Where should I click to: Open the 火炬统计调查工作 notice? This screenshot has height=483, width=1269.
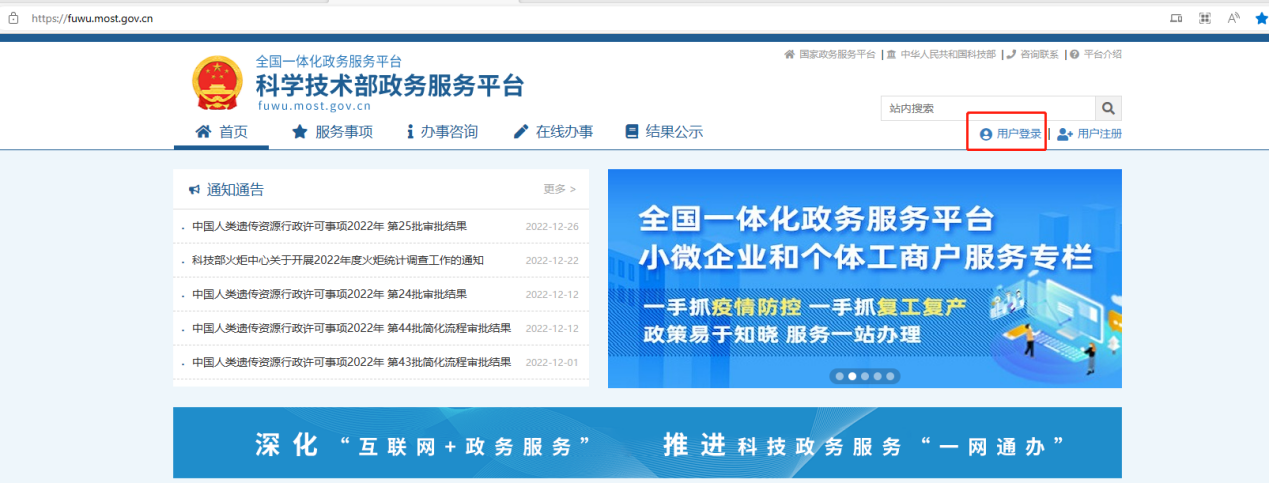point(338,260)
